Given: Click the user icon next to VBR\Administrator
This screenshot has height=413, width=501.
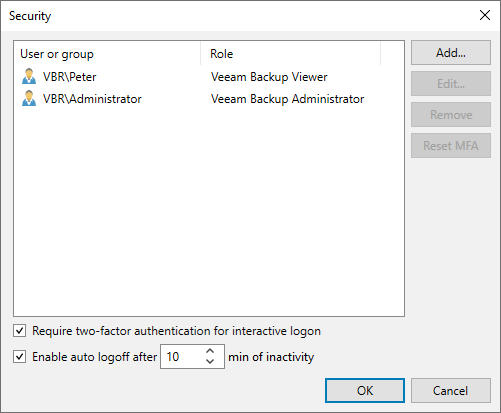Looking at the screenshot, I should [x=29, y=98].
